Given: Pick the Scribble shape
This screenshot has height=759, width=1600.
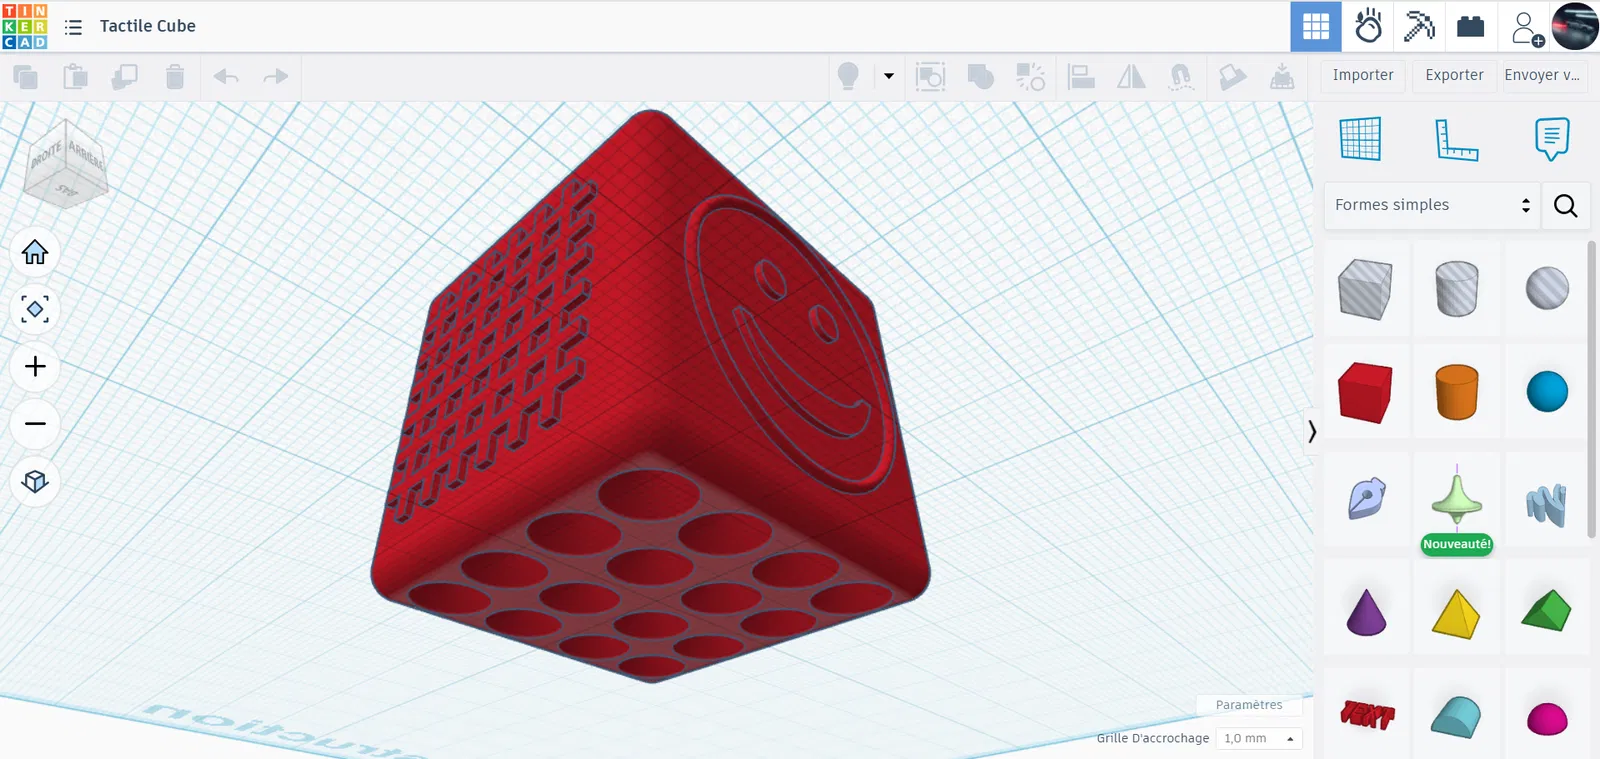Looking at the screenshot, I should coord(1365,498).
